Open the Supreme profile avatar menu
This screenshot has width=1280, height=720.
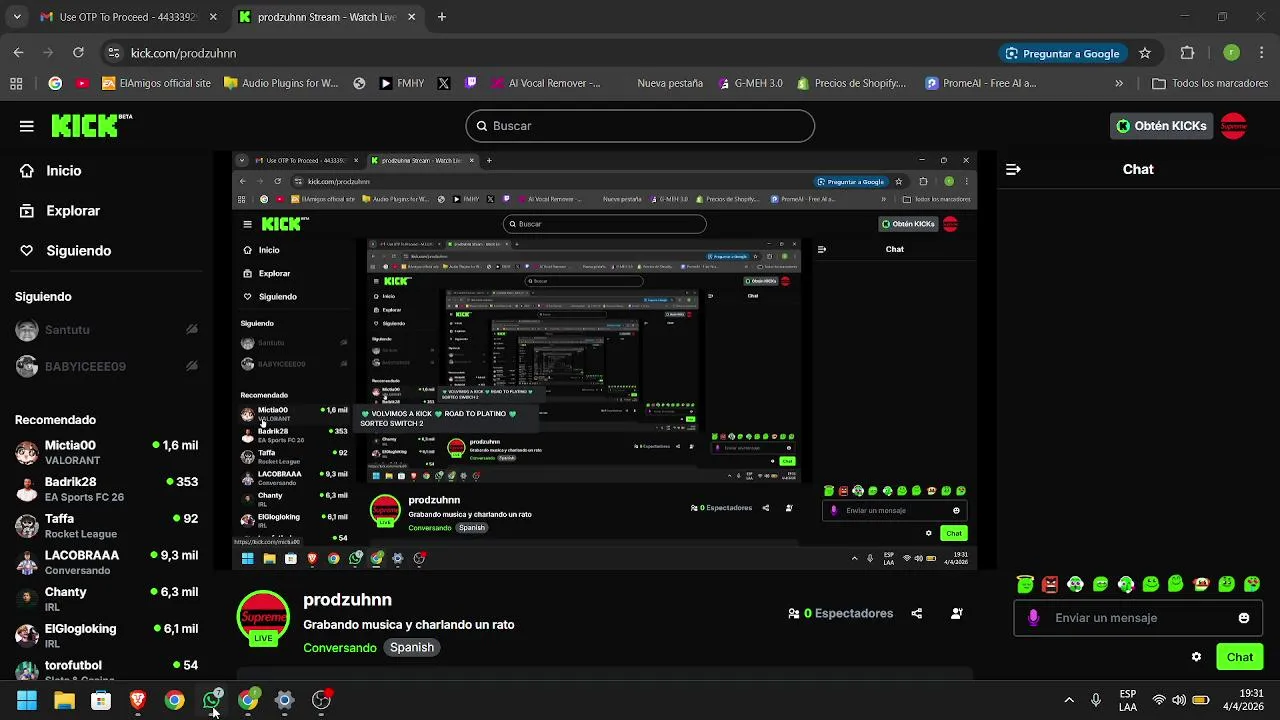coord(1234,126)
